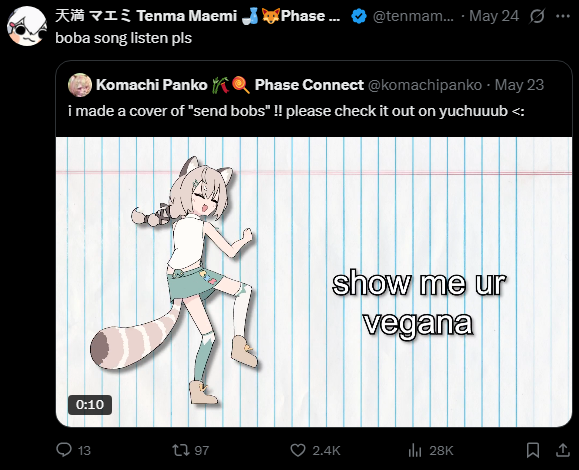The image size is (579, 470).
Task: Open the Grok explain icon
Action: coord(537,16)
